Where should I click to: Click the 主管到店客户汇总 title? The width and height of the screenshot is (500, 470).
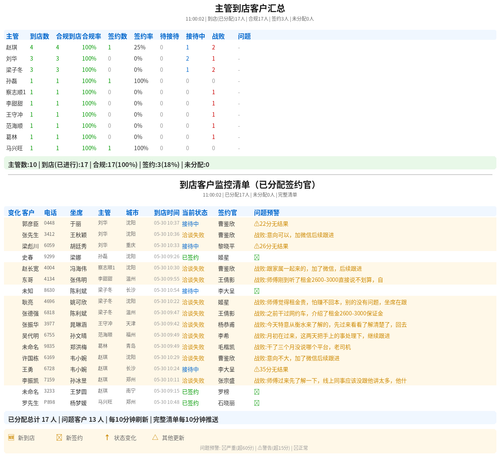[250, 8]
